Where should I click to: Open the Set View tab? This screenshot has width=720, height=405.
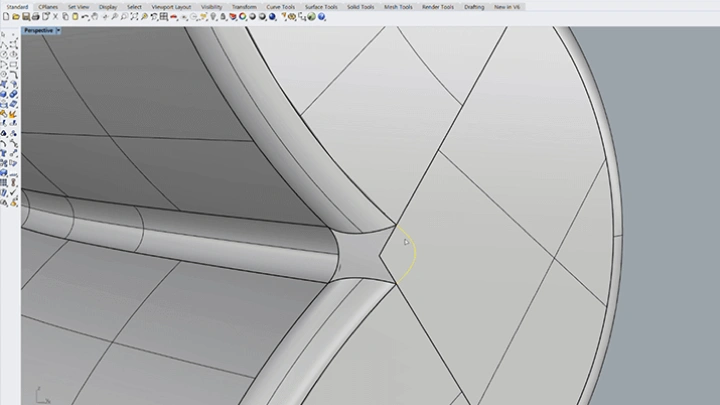[79, 7]
